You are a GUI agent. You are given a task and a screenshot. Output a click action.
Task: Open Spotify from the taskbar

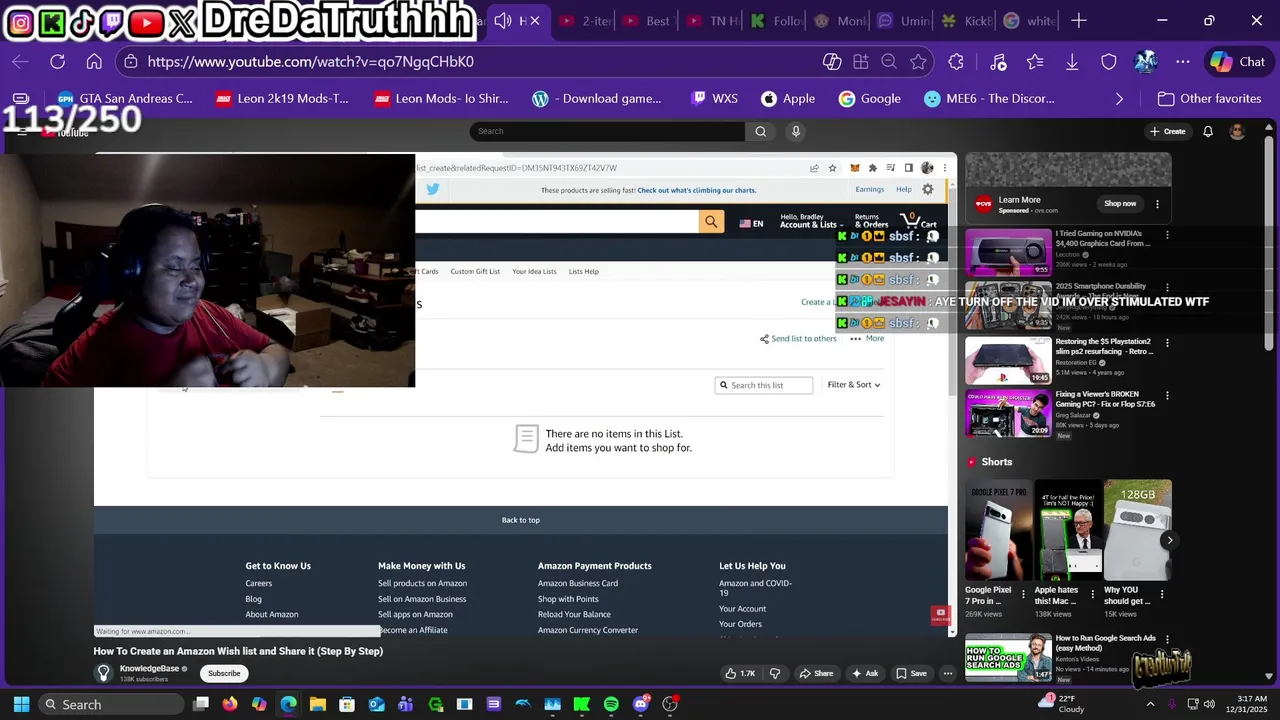(x=611, y=704)
